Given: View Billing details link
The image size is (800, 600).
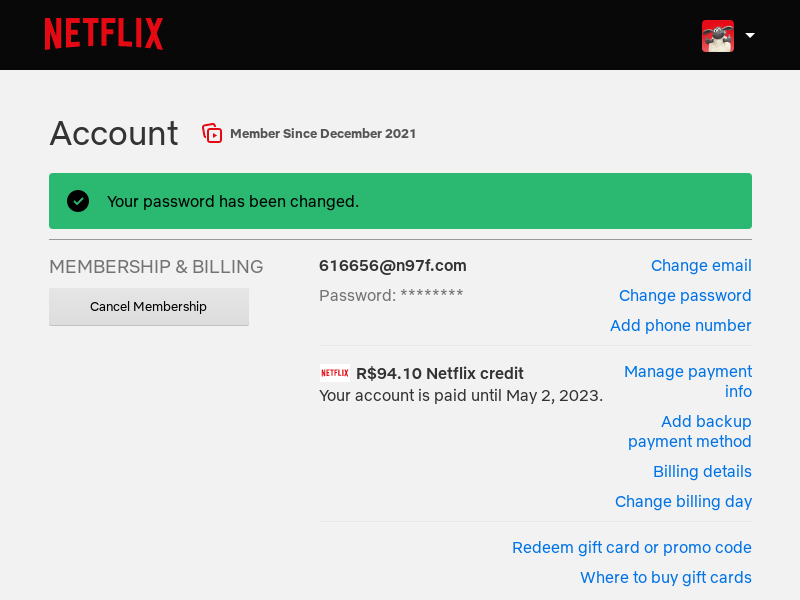Looking at the screenshot, I should (703, 471).
